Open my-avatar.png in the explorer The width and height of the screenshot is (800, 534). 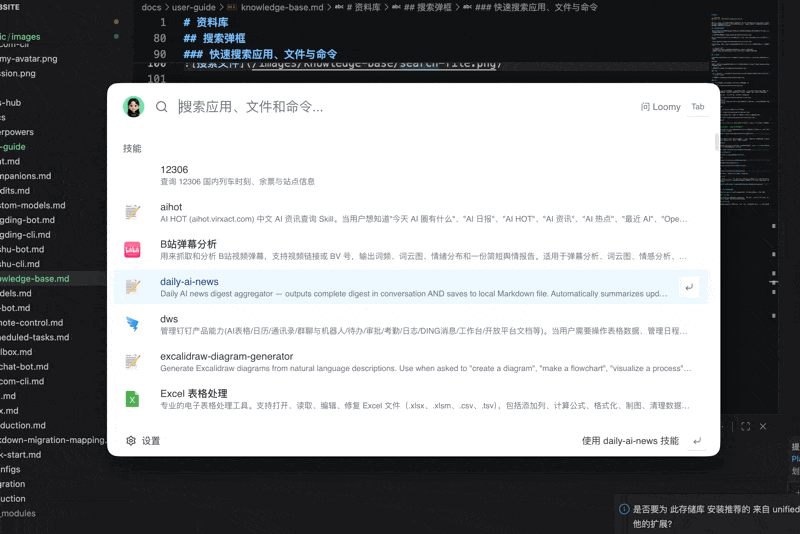[29, 59]
